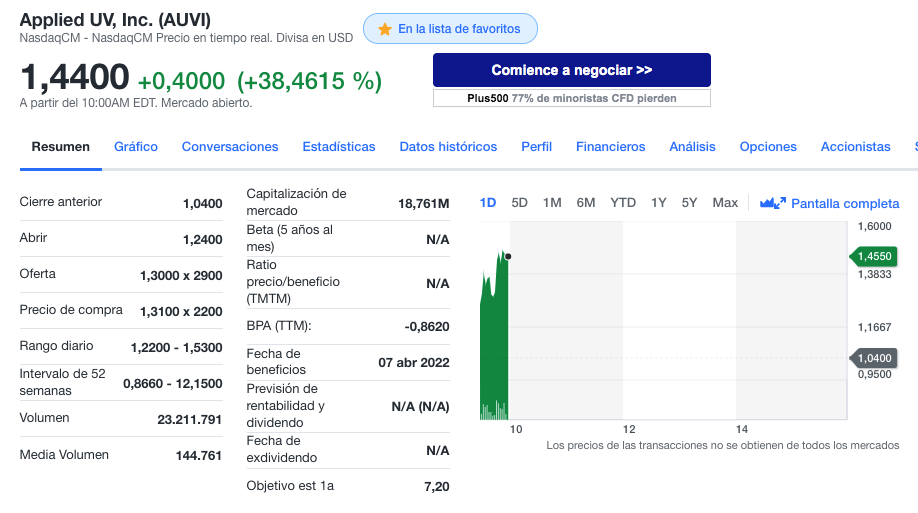
Task: Click the green intraday price area chart
Action: [494, 340]
